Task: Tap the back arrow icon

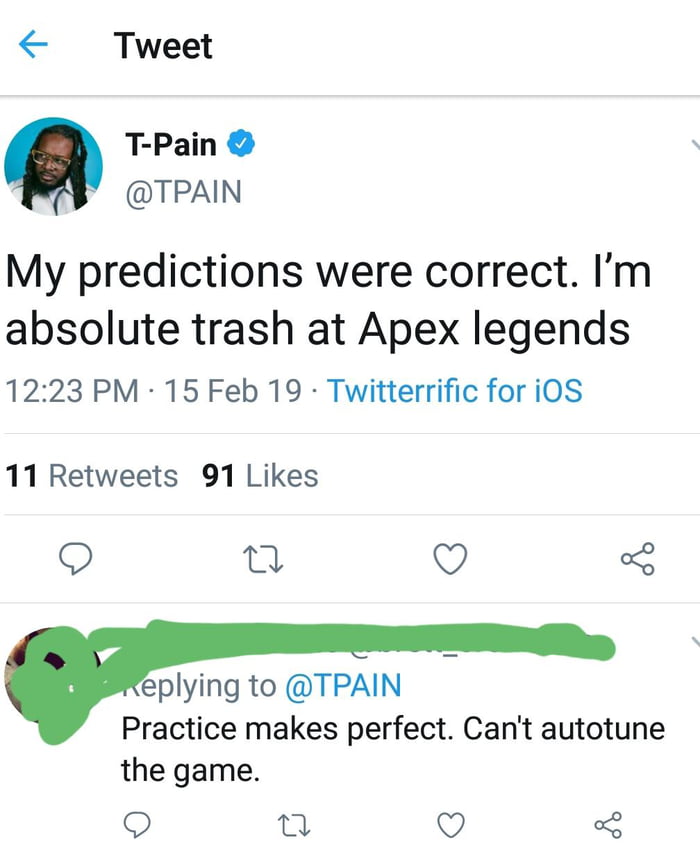Action: tap(33, 45)
